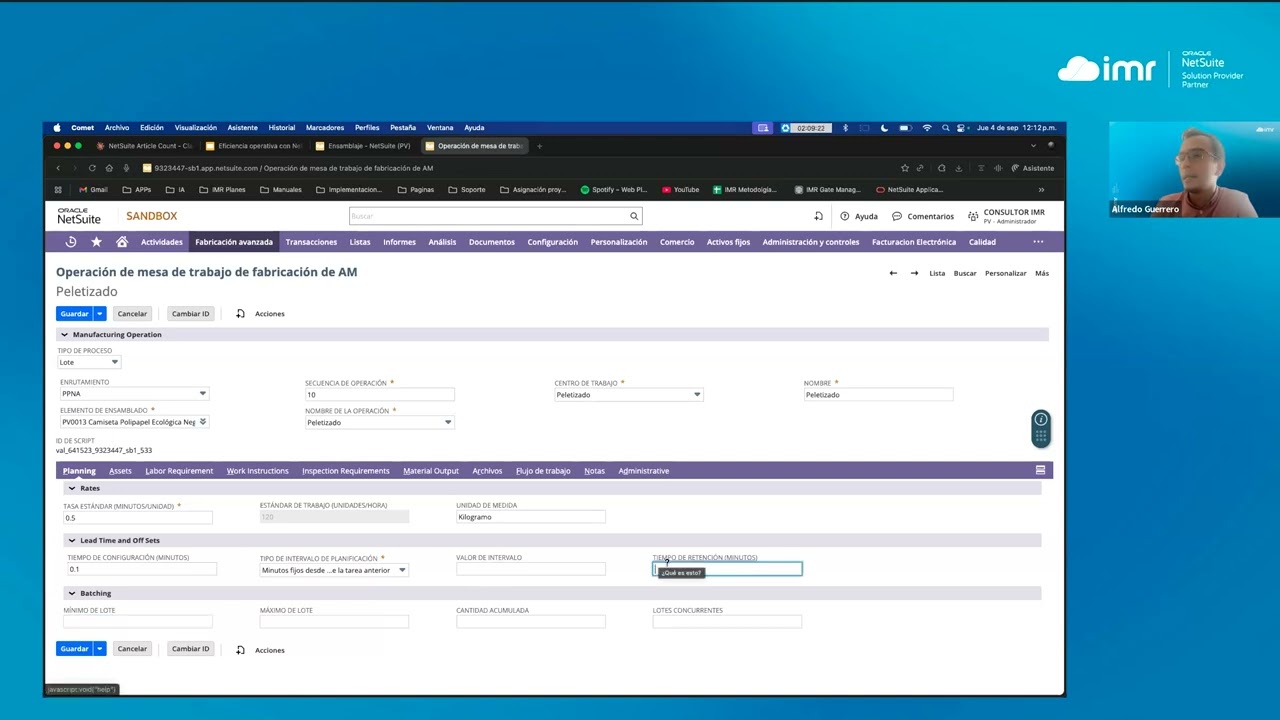Open the Apple menu
The width and height of the screenshot is (1280, 720).
pyautogui.click(x=57, y=128)
